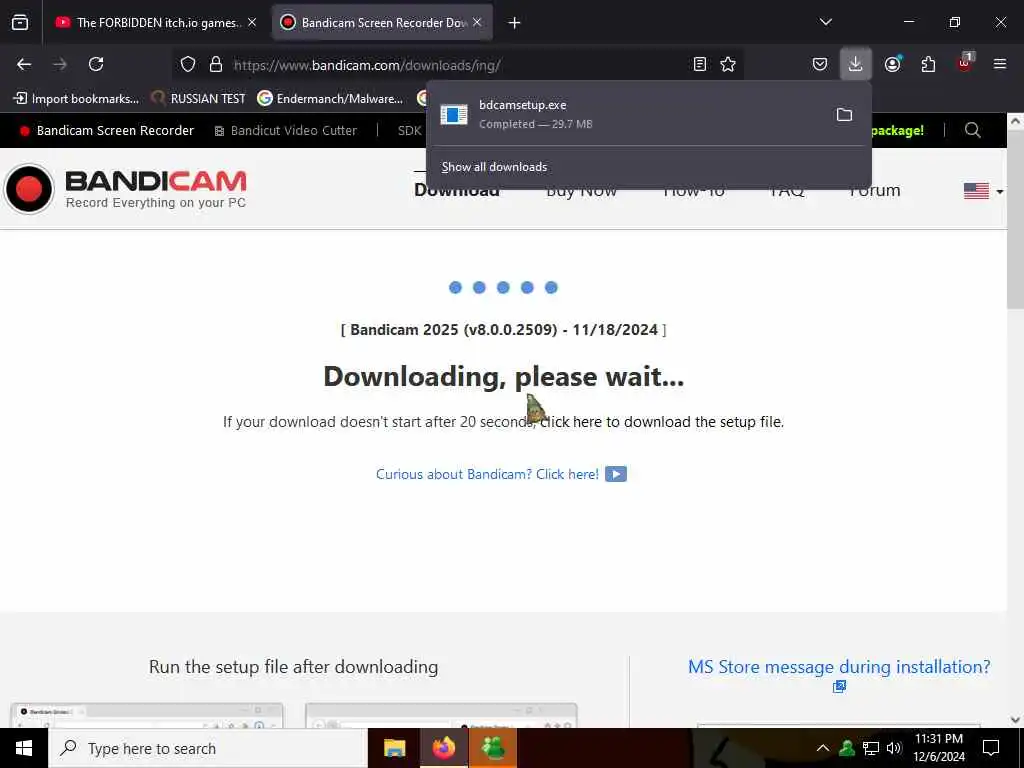Open Curious about Bandicam? Click here! link
This screenshot has height=768, width=1024.
click(x=487, y=474)
